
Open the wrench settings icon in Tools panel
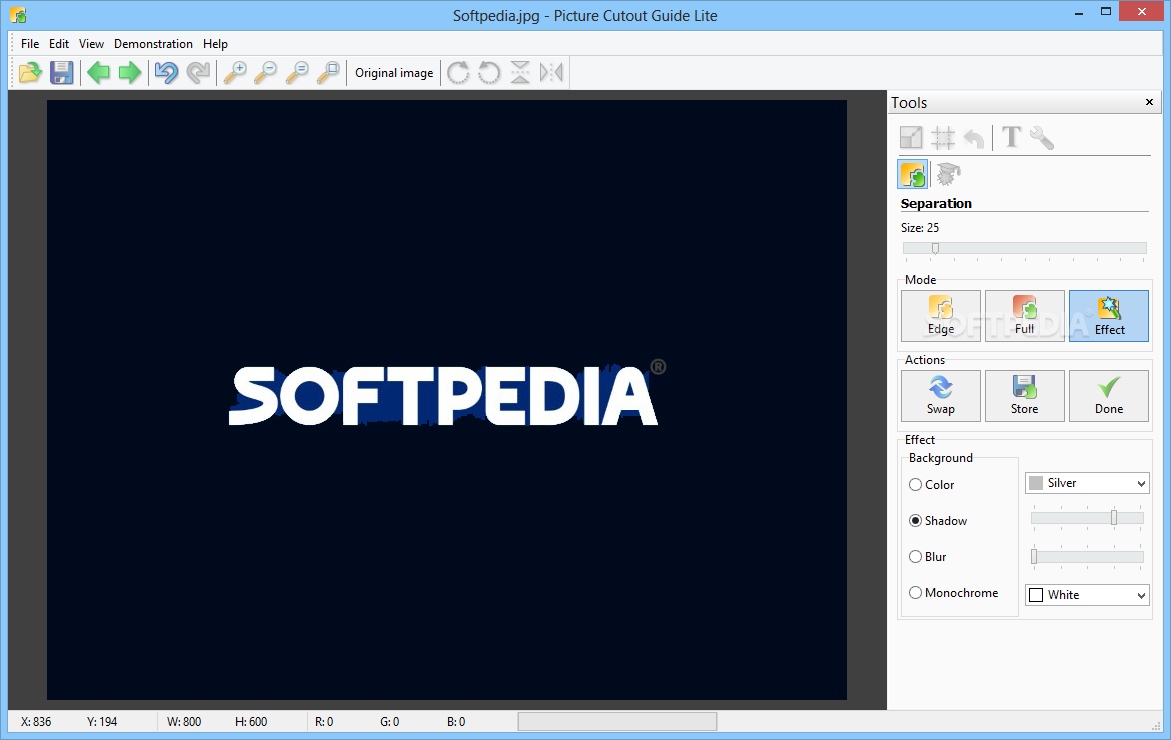pos(1042,137)
